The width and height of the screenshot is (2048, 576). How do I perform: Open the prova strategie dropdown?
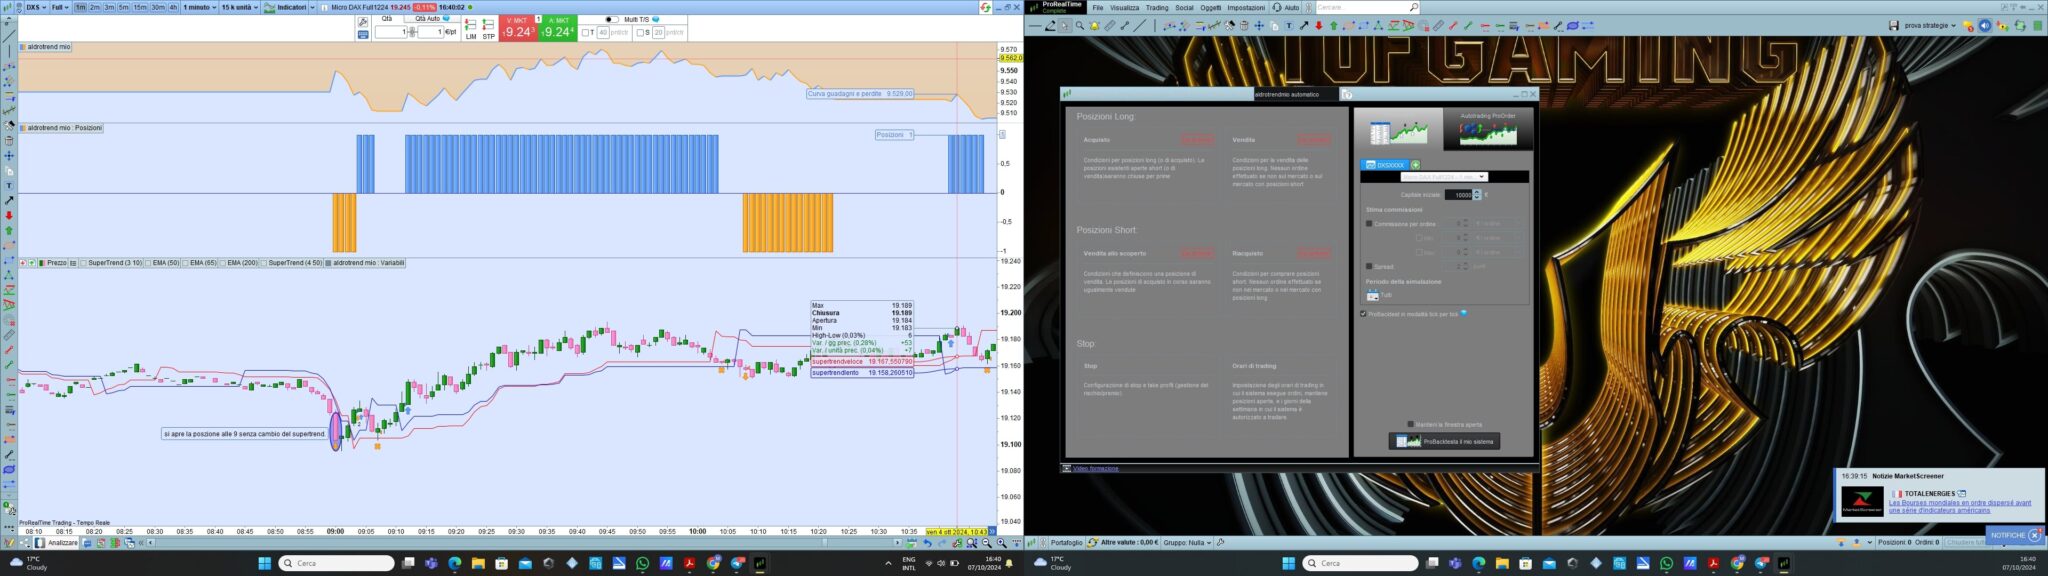pyautogui.click(x=1930, y=25)
